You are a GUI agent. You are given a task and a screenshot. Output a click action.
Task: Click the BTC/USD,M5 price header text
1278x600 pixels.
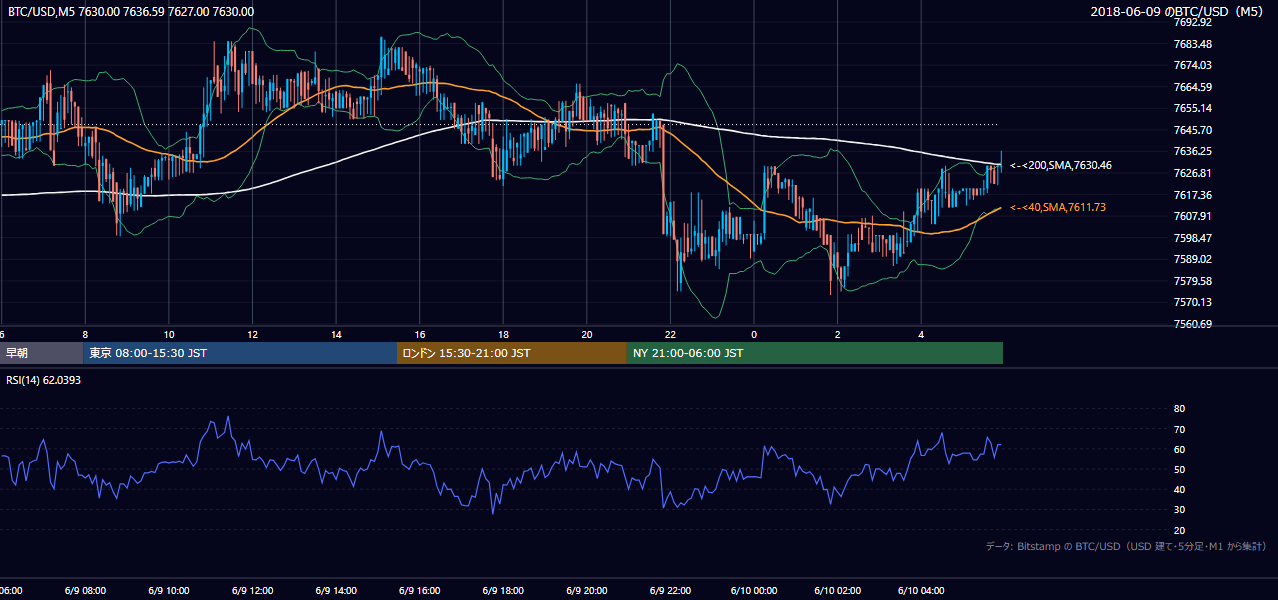[130, 12]
